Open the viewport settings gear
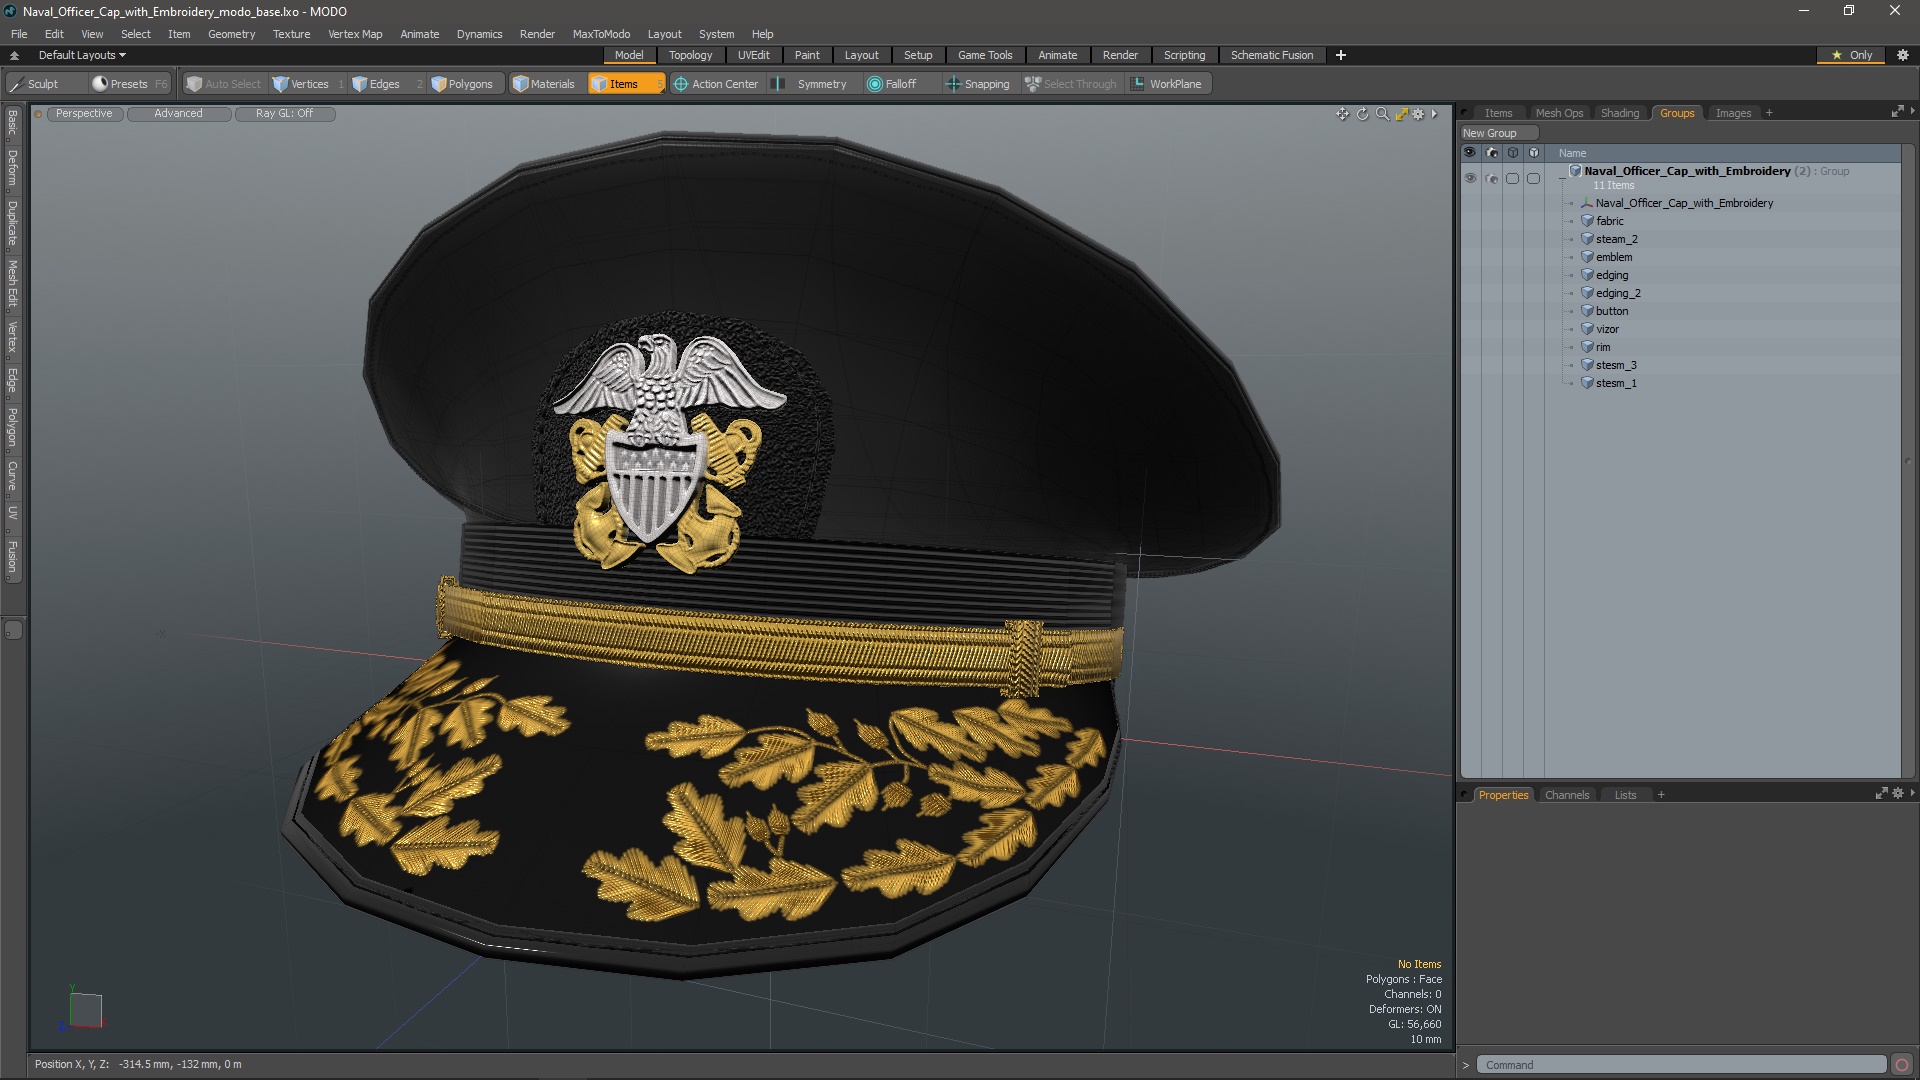The width and height of the screenshot is (1920, 1080). tap(1418, 114)
